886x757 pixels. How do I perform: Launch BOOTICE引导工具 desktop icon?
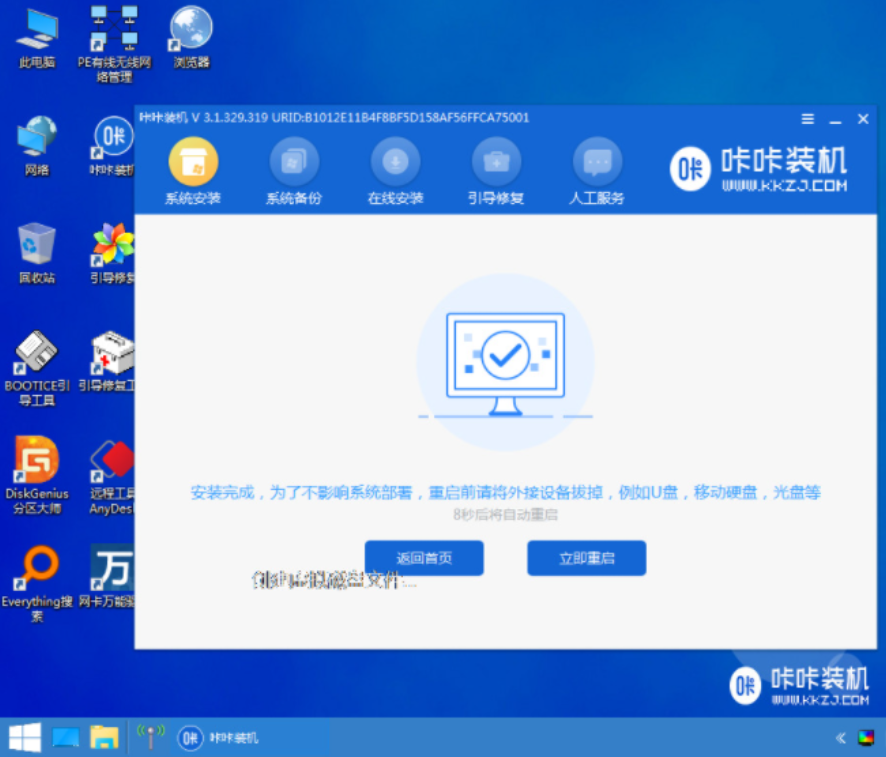[37, 369]
